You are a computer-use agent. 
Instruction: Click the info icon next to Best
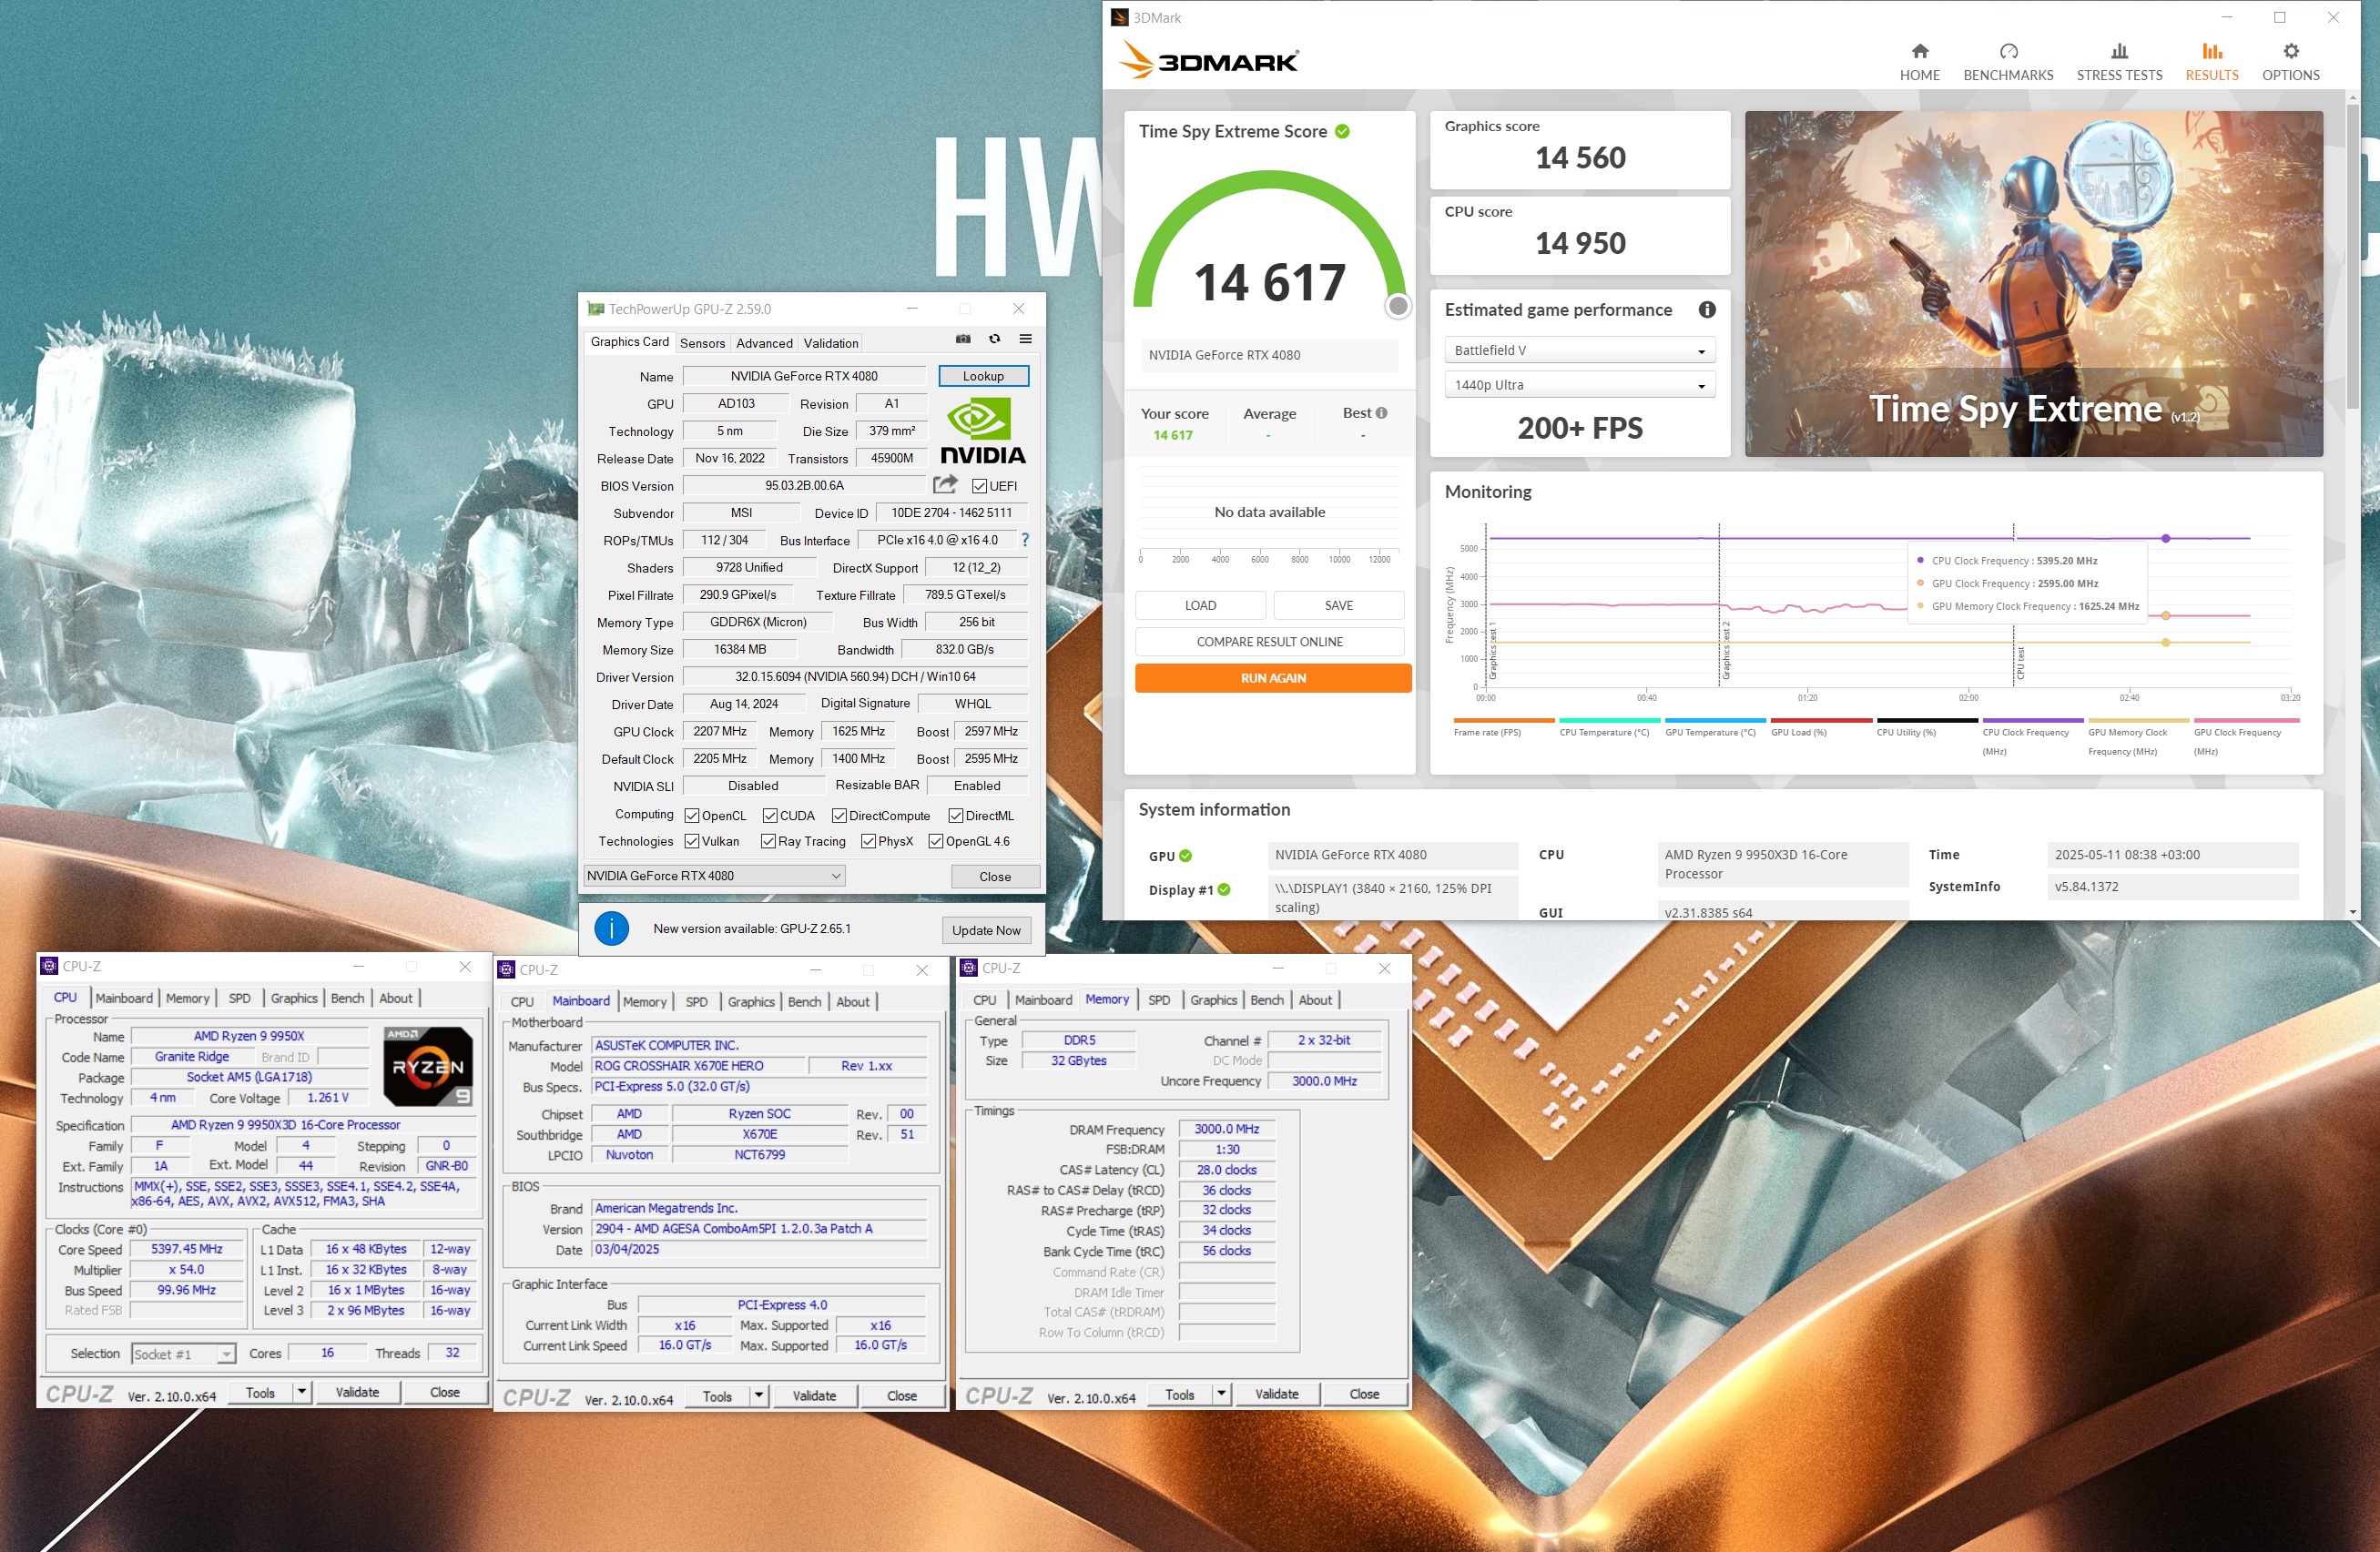coord(1381,413)
